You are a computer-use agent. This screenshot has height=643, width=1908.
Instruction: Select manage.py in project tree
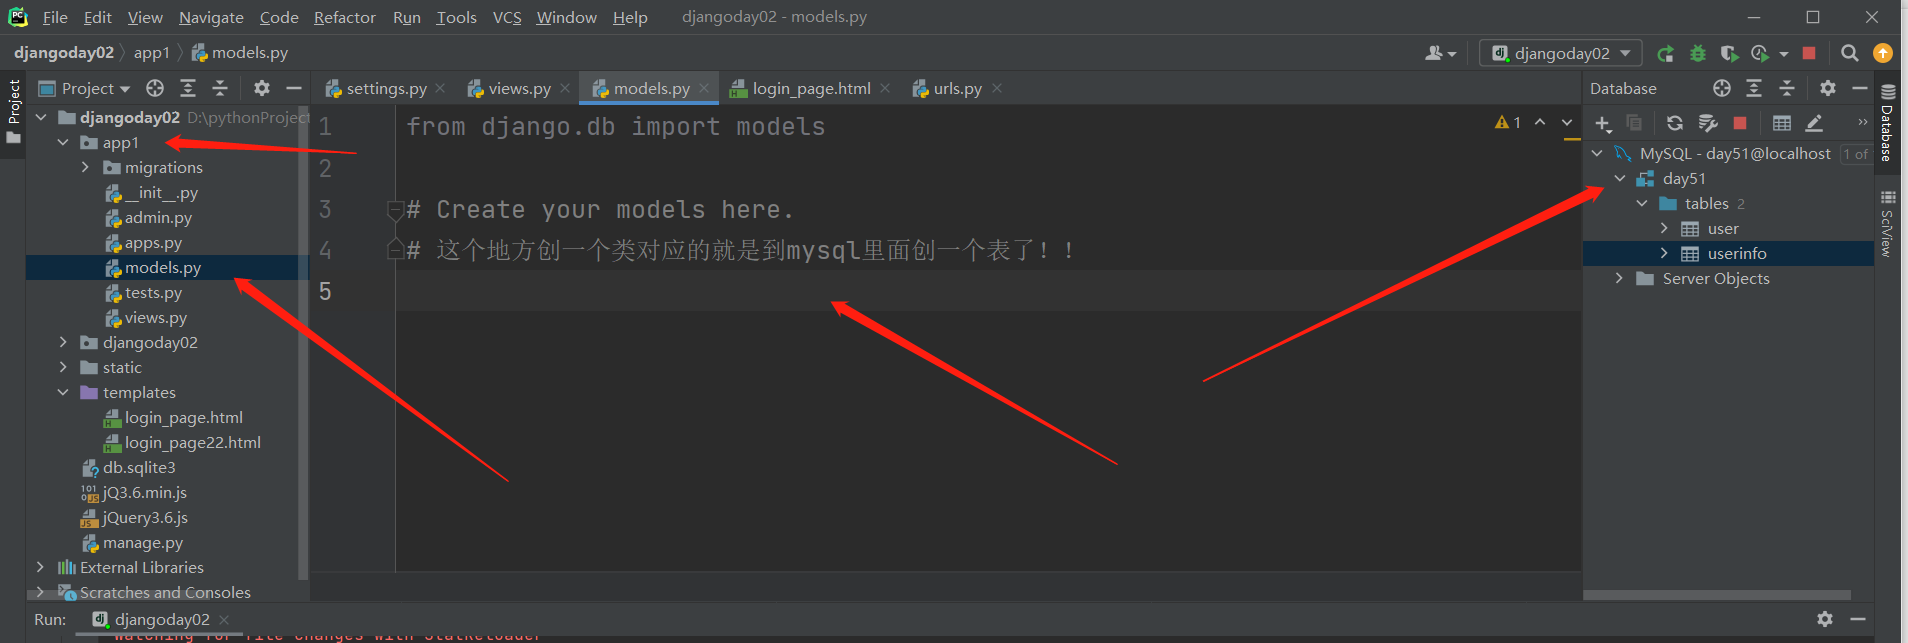click(x=143, y=543)
